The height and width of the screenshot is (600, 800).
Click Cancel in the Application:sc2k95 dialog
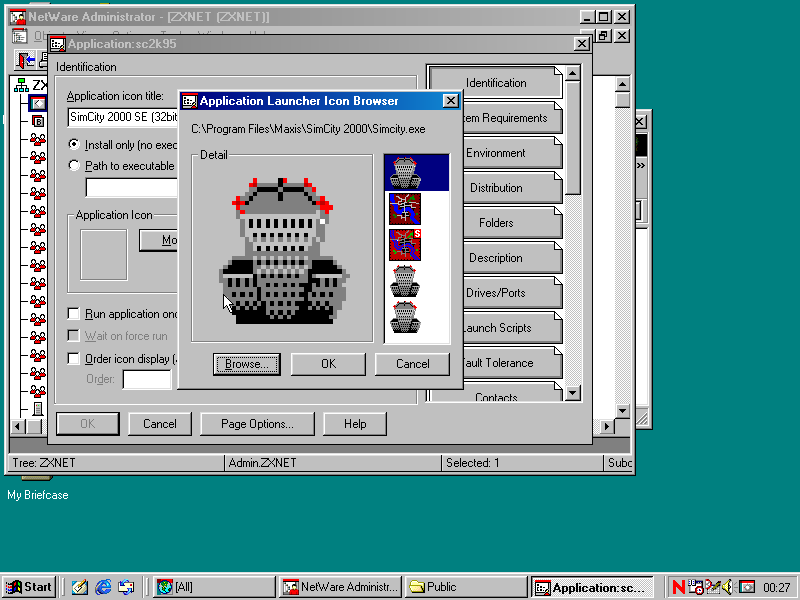(x=160, y=424)
